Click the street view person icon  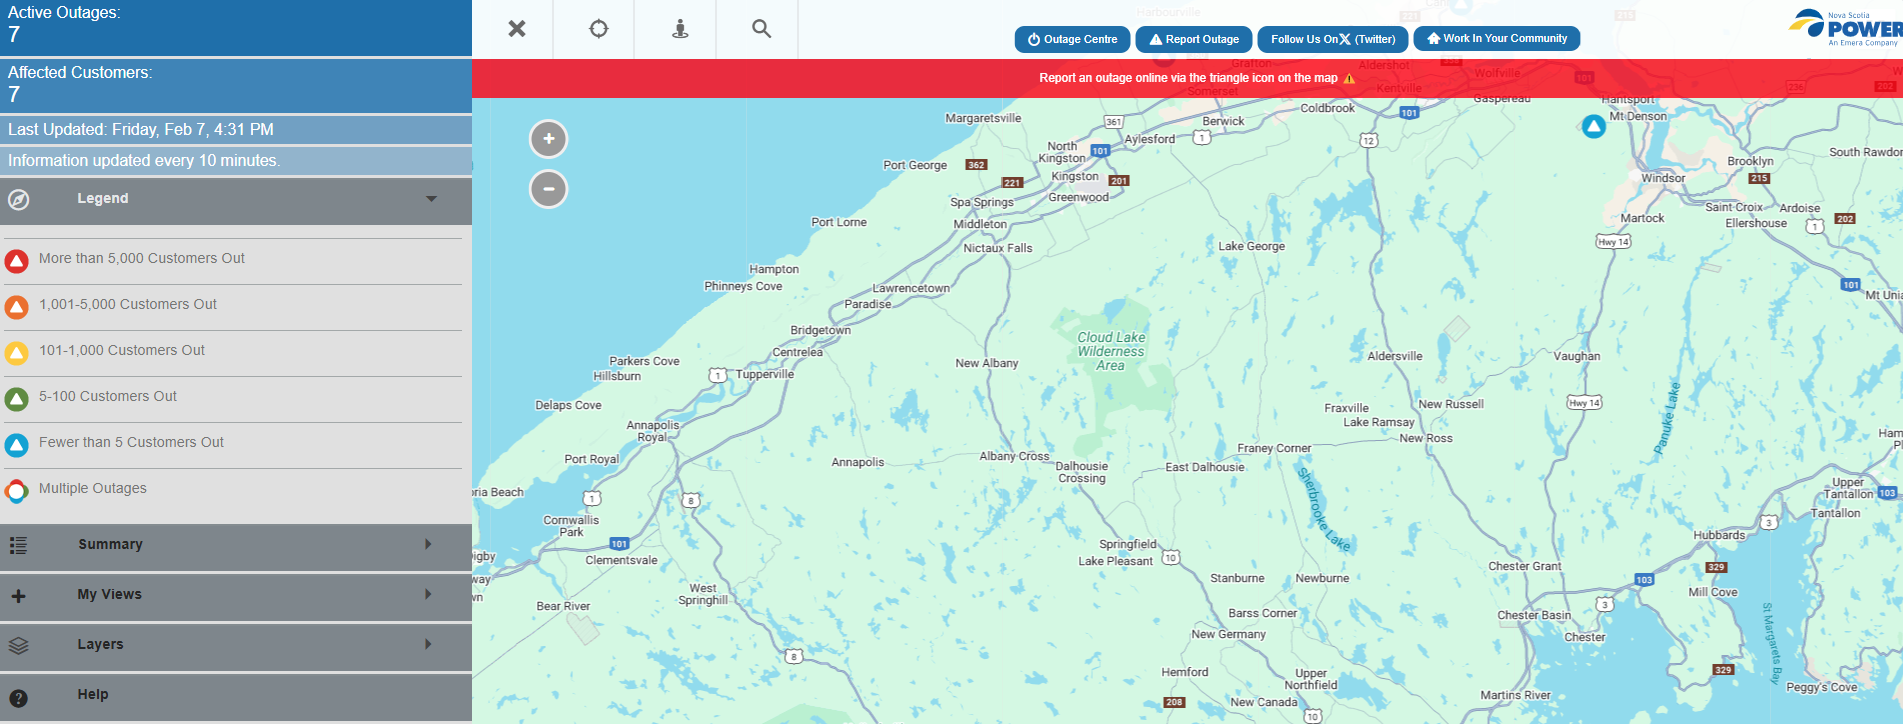[680, 29]
